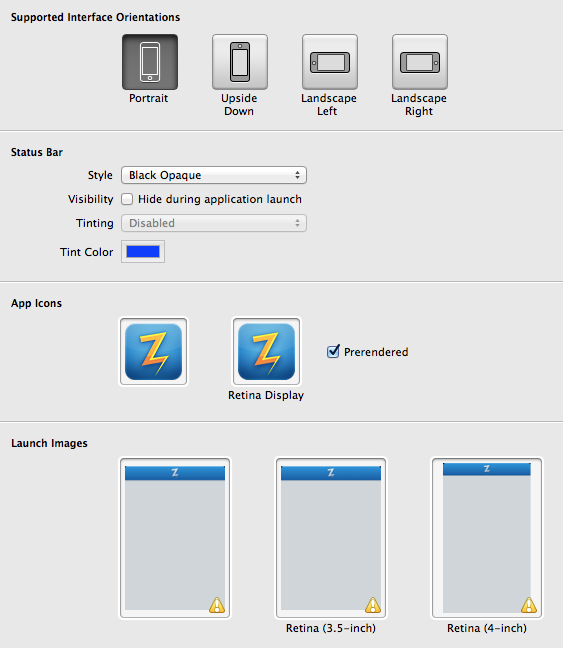The height and width of the screenshot is (648, 563).
Task: Select the Retina Display app icon well
Action: pos(266,352)
